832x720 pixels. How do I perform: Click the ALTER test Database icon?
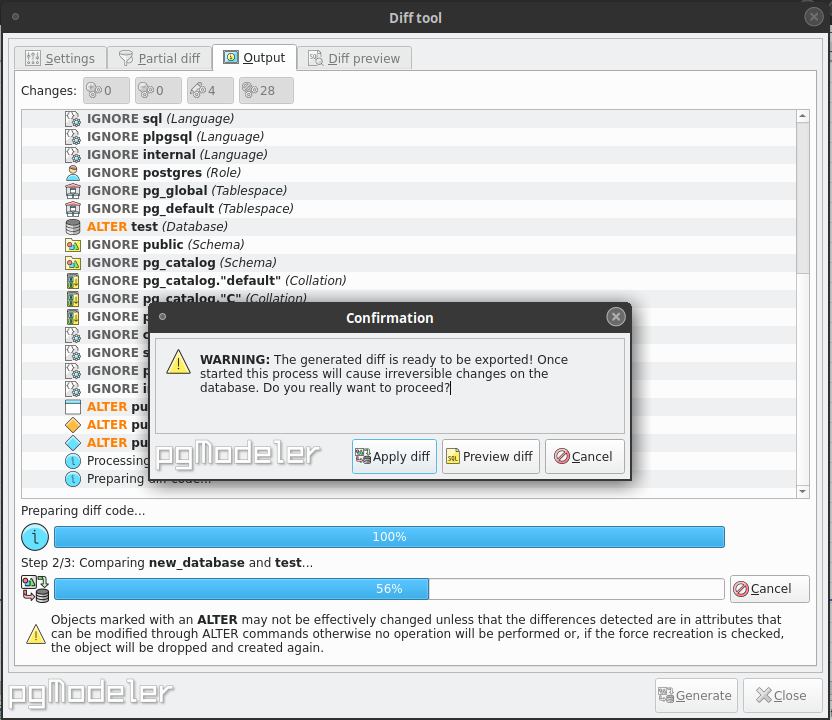point(72,226)
